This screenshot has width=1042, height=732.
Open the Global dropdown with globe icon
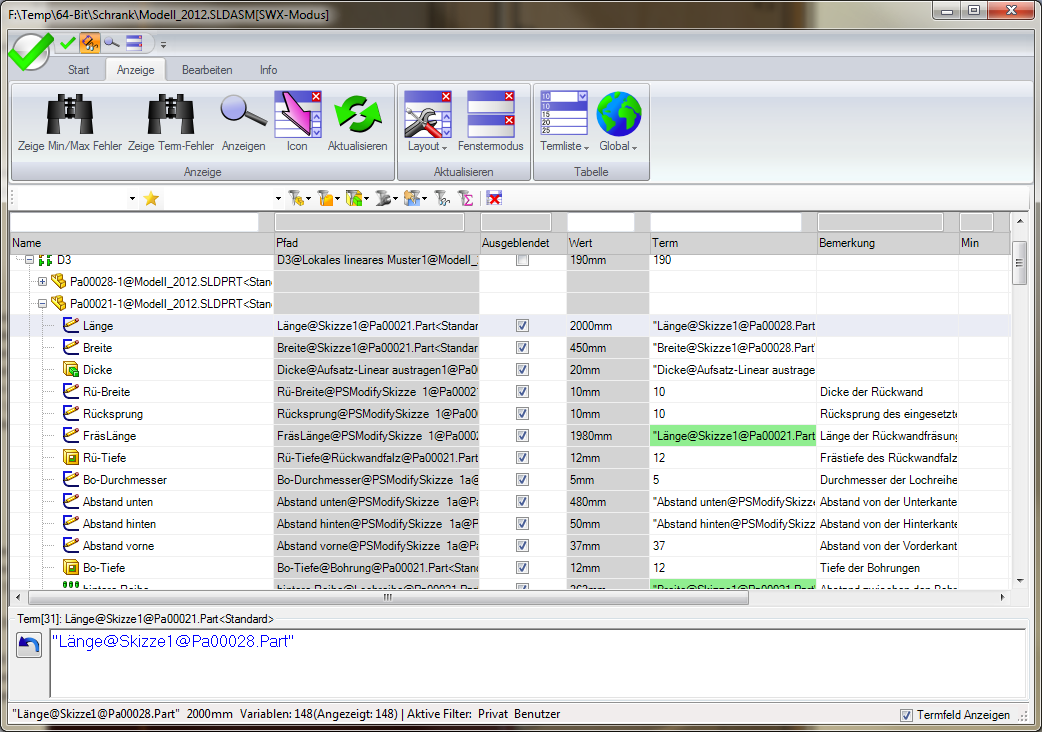618,146
